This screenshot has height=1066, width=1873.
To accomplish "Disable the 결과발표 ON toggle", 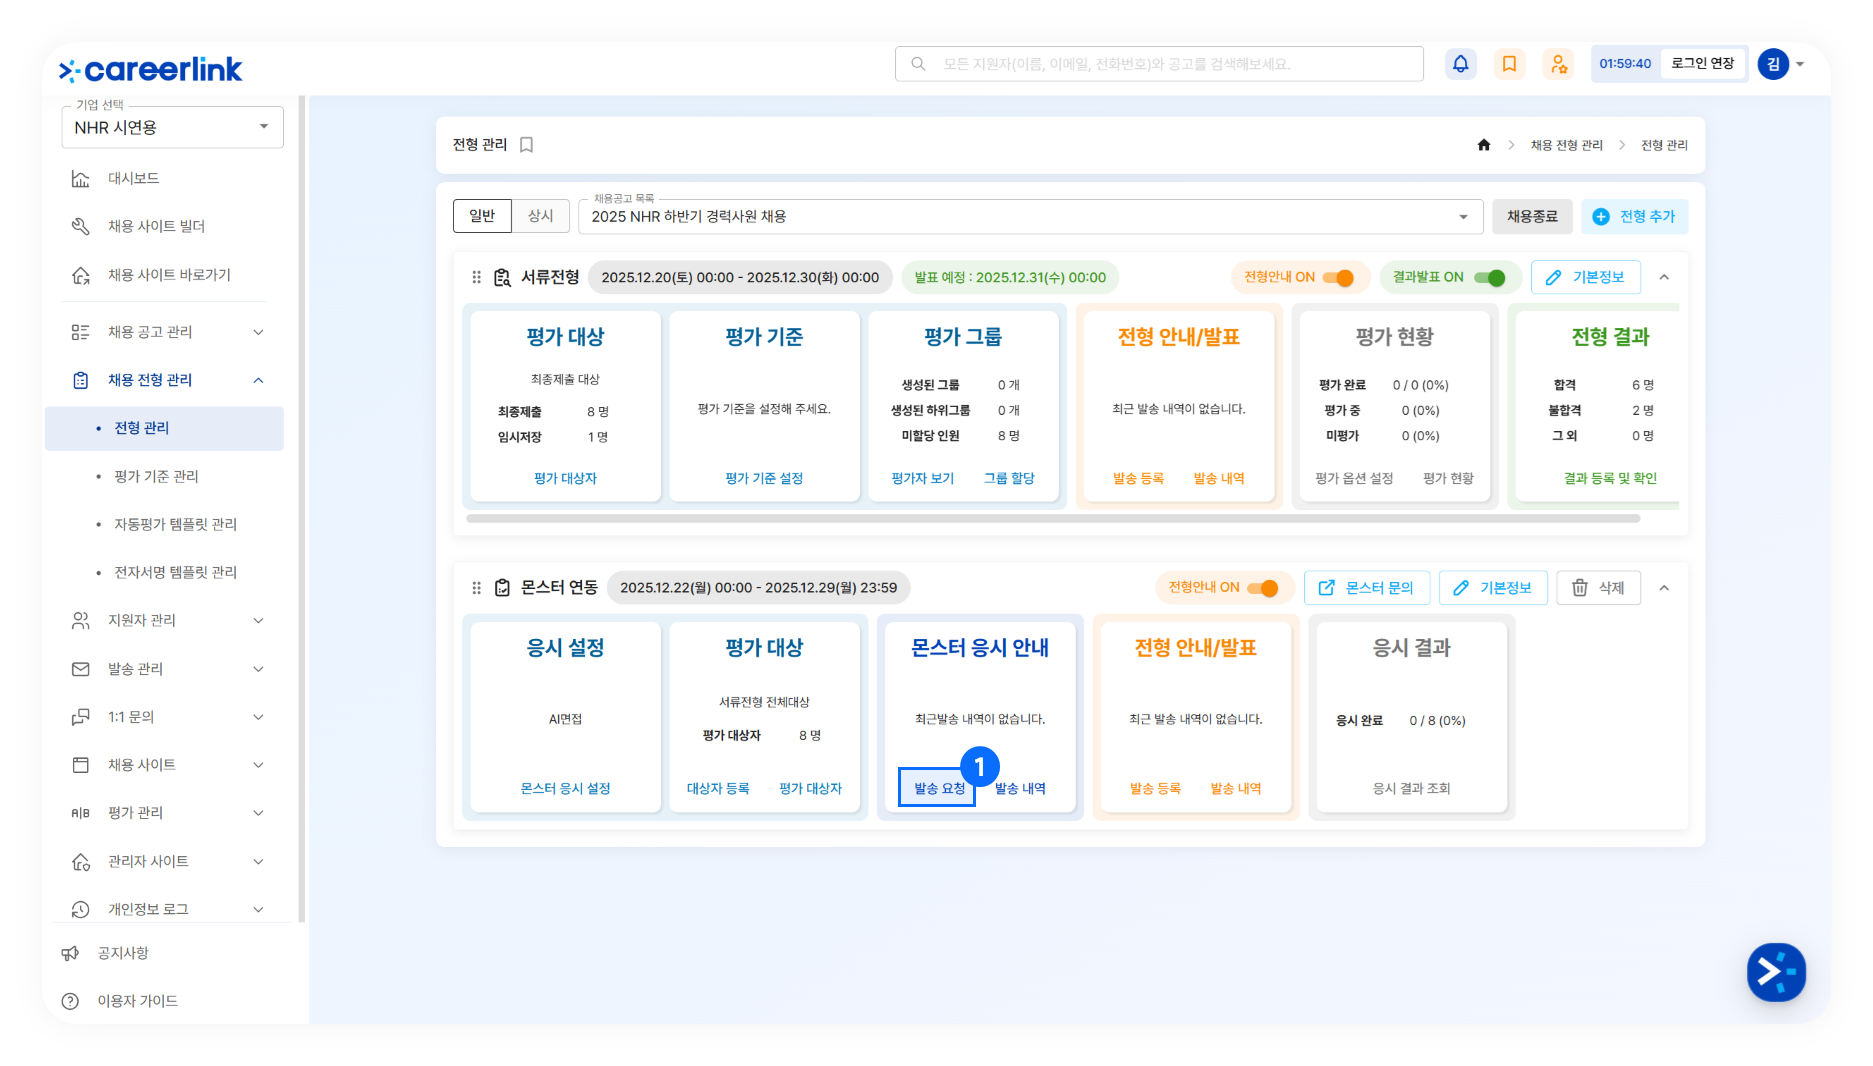I will [x=1489, y=278].
